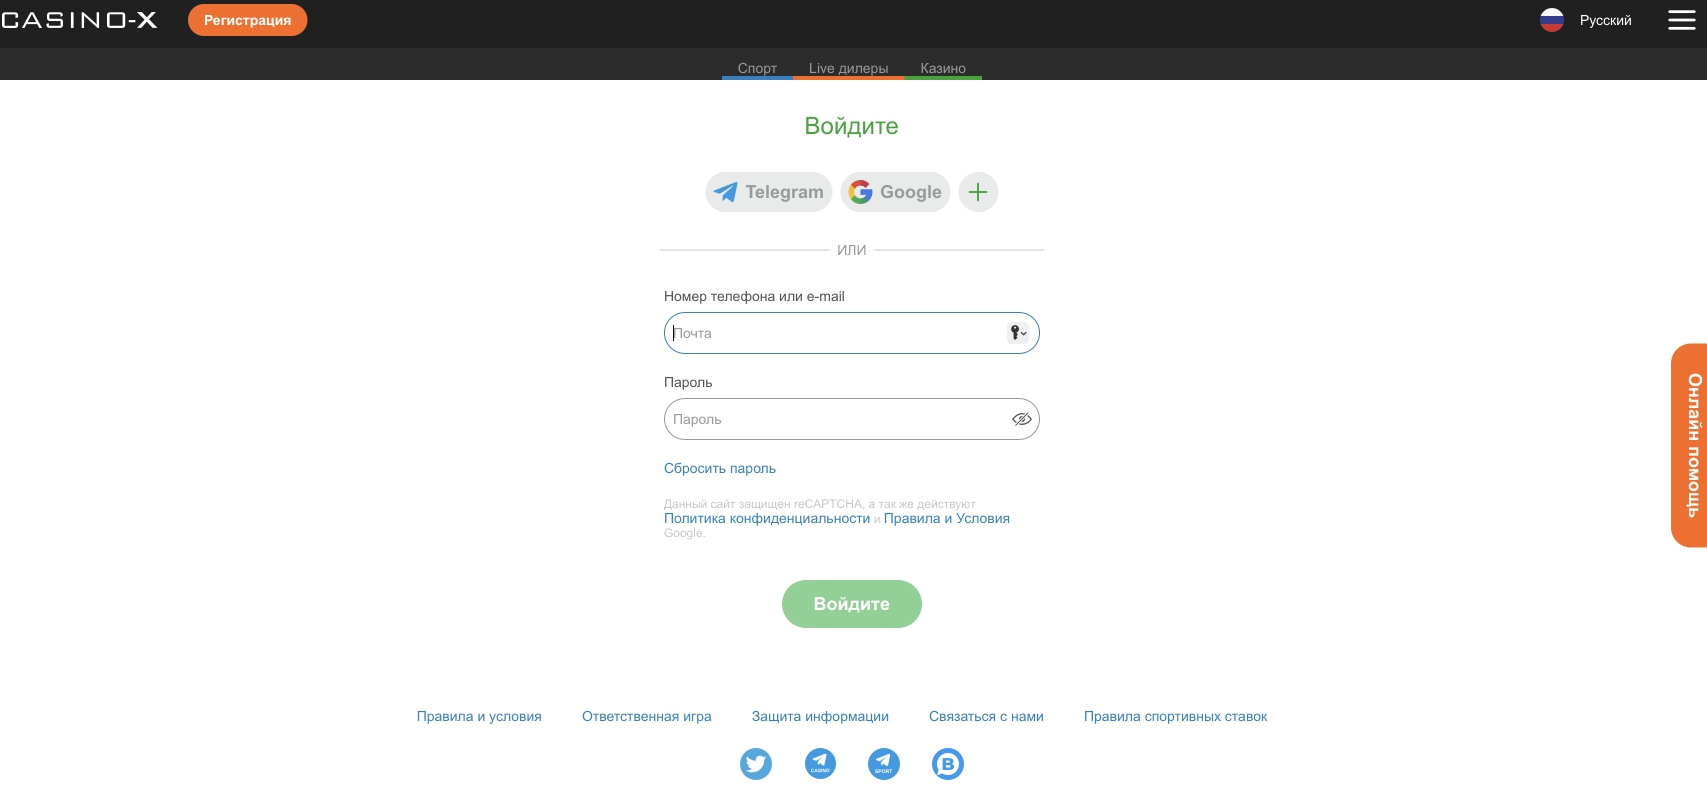Open Политика конфиденциальности link
The height and width of the screenshot is (790, 1707).
pyautogui.click(x=767, y=518)
